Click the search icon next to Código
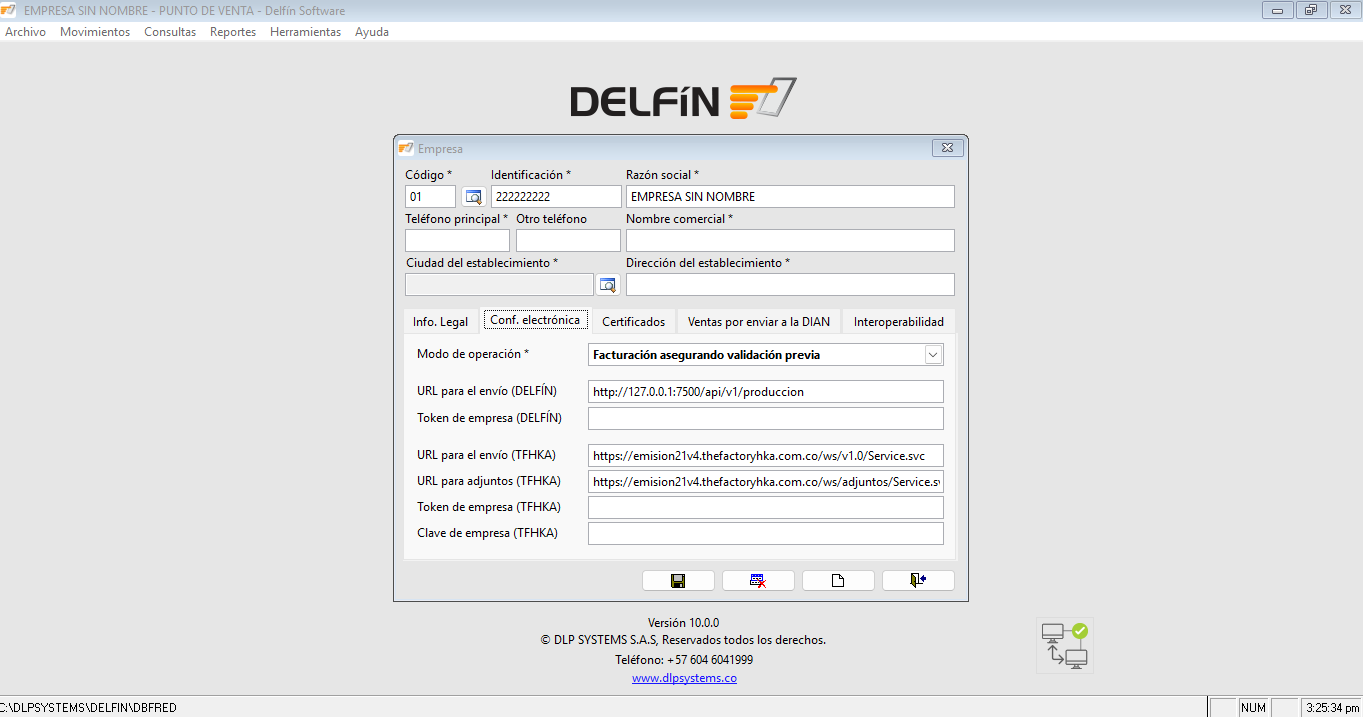This screenshot has height=717, width=1363. pos(473,197)
